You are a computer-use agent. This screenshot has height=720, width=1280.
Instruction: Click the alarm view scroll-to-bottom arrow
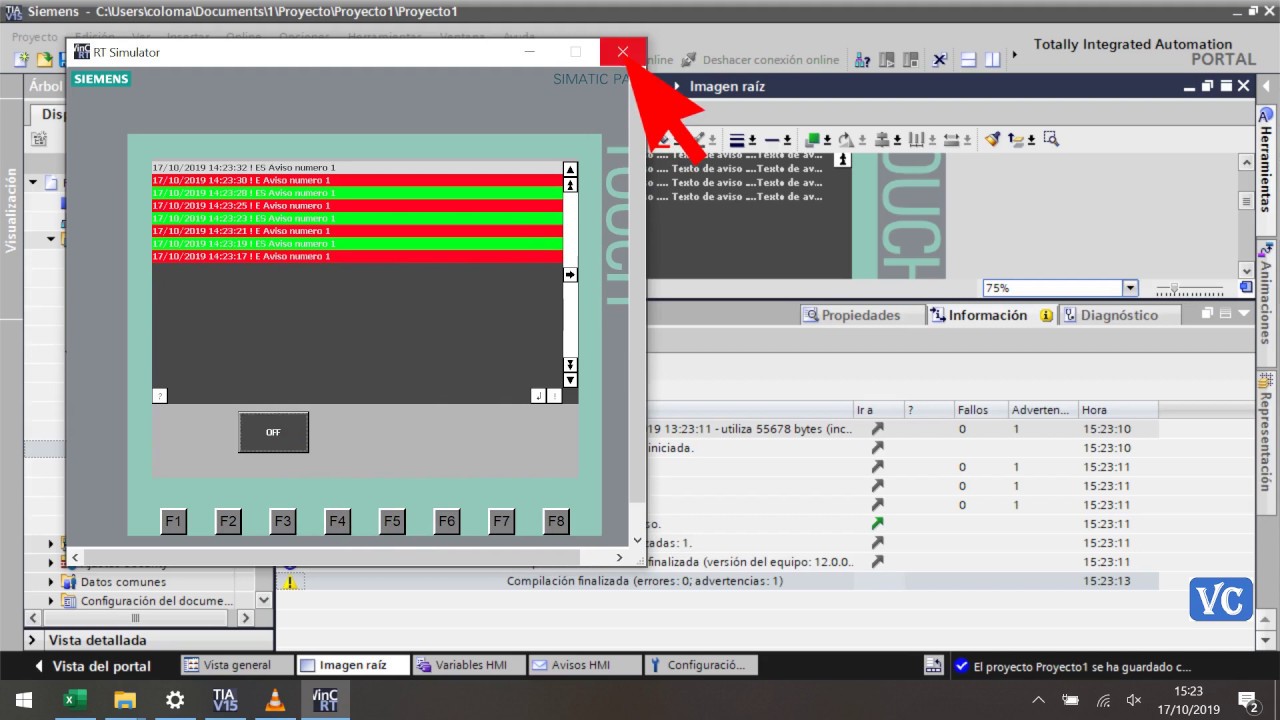coord(570,380)
